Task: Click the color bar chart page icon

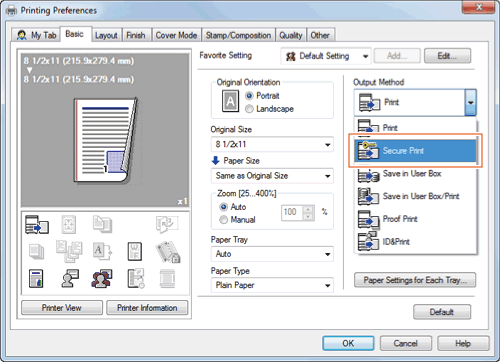Action: coord(36,279)
